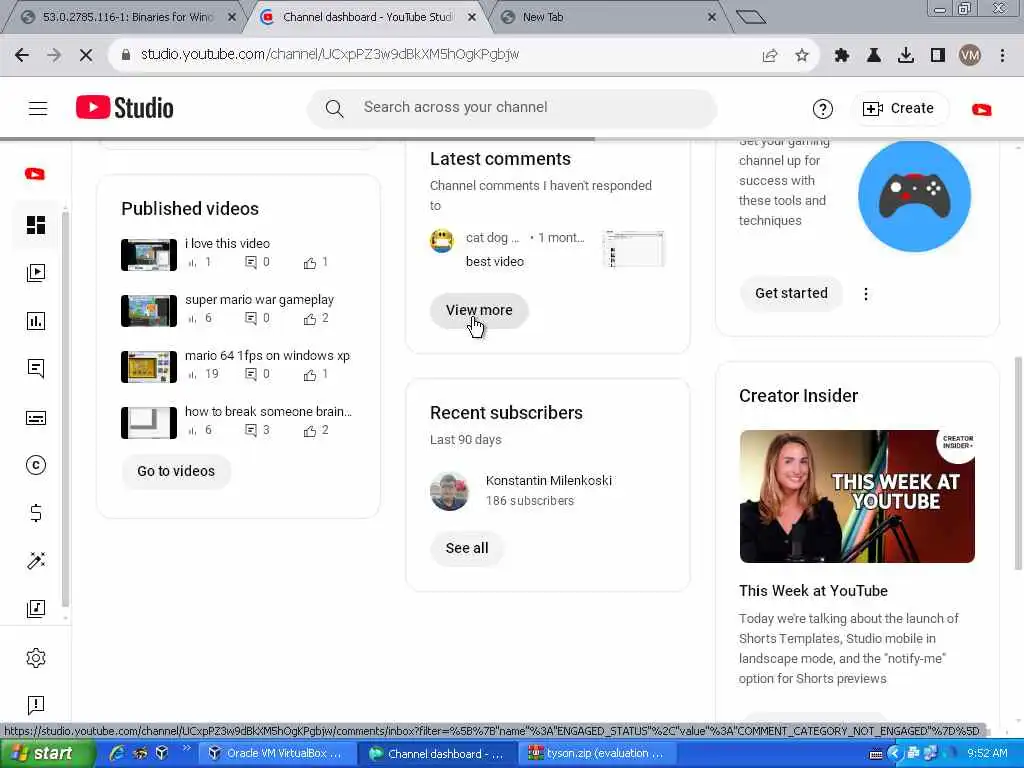The height and width of the screenshot is (768, 1024).
Task: Select the Channel dashboard browser tab
Action: click(368, 17)
